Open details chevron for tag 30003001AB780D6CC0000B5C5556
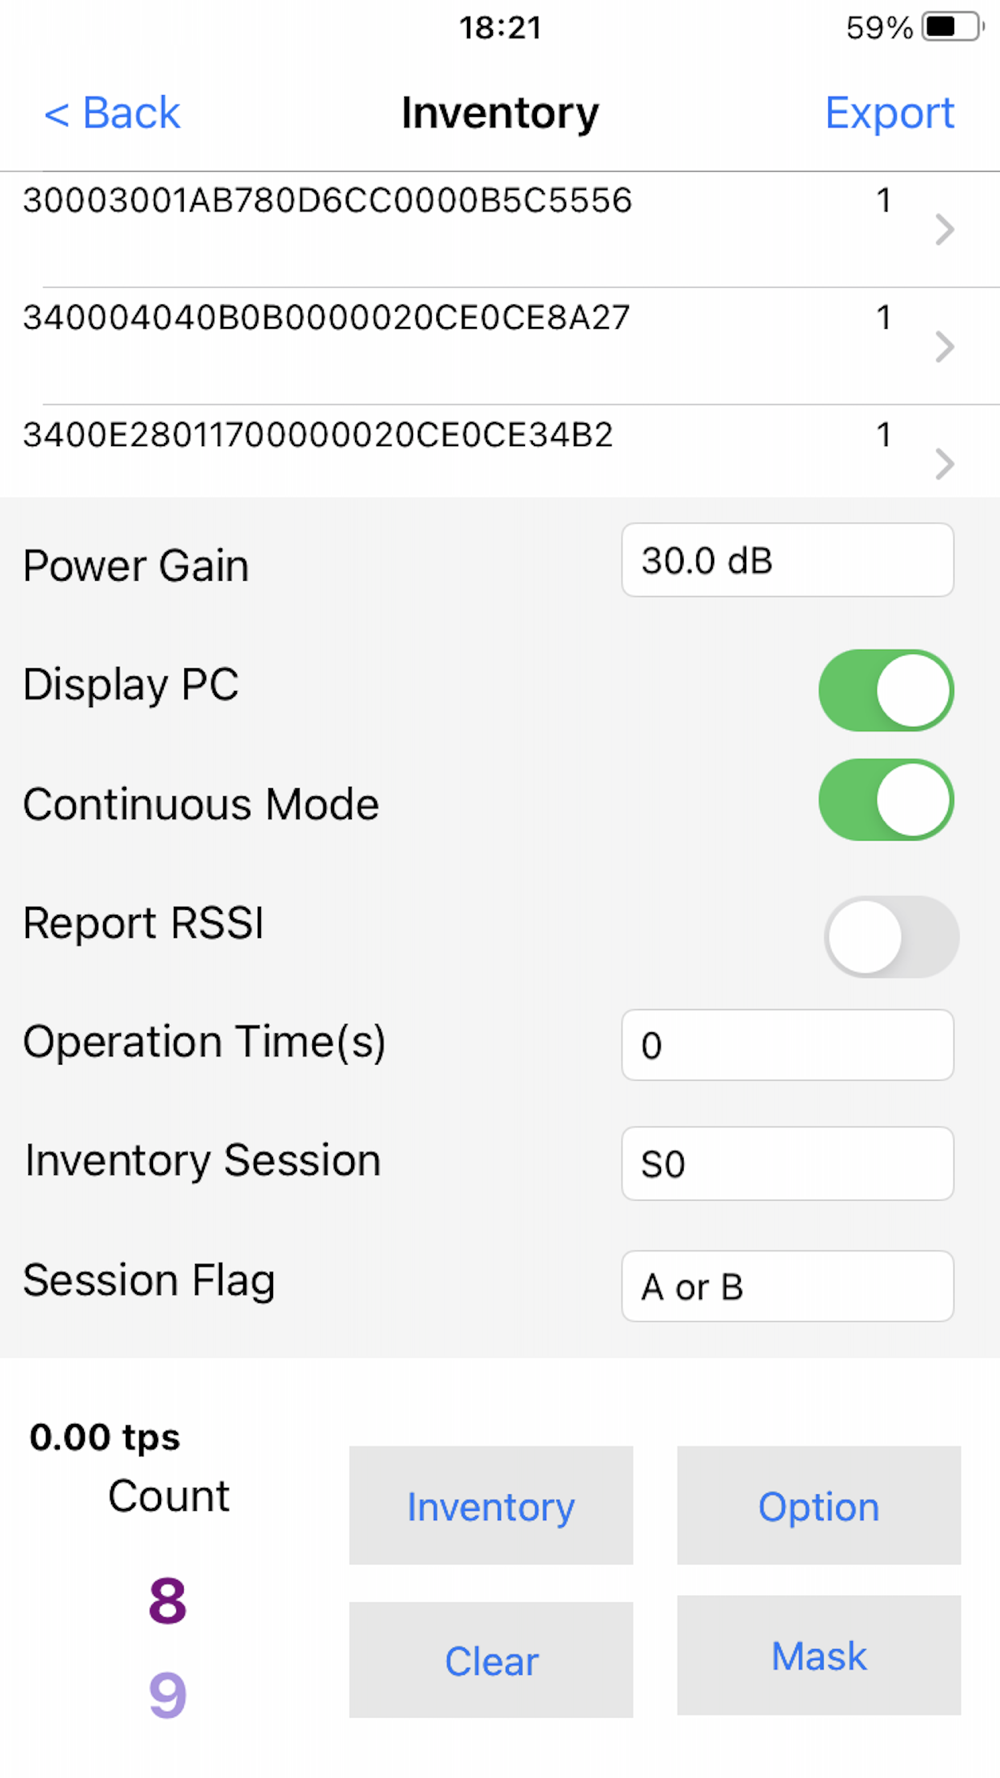This screenshot has width=1000, height=1778. (944, 230)
